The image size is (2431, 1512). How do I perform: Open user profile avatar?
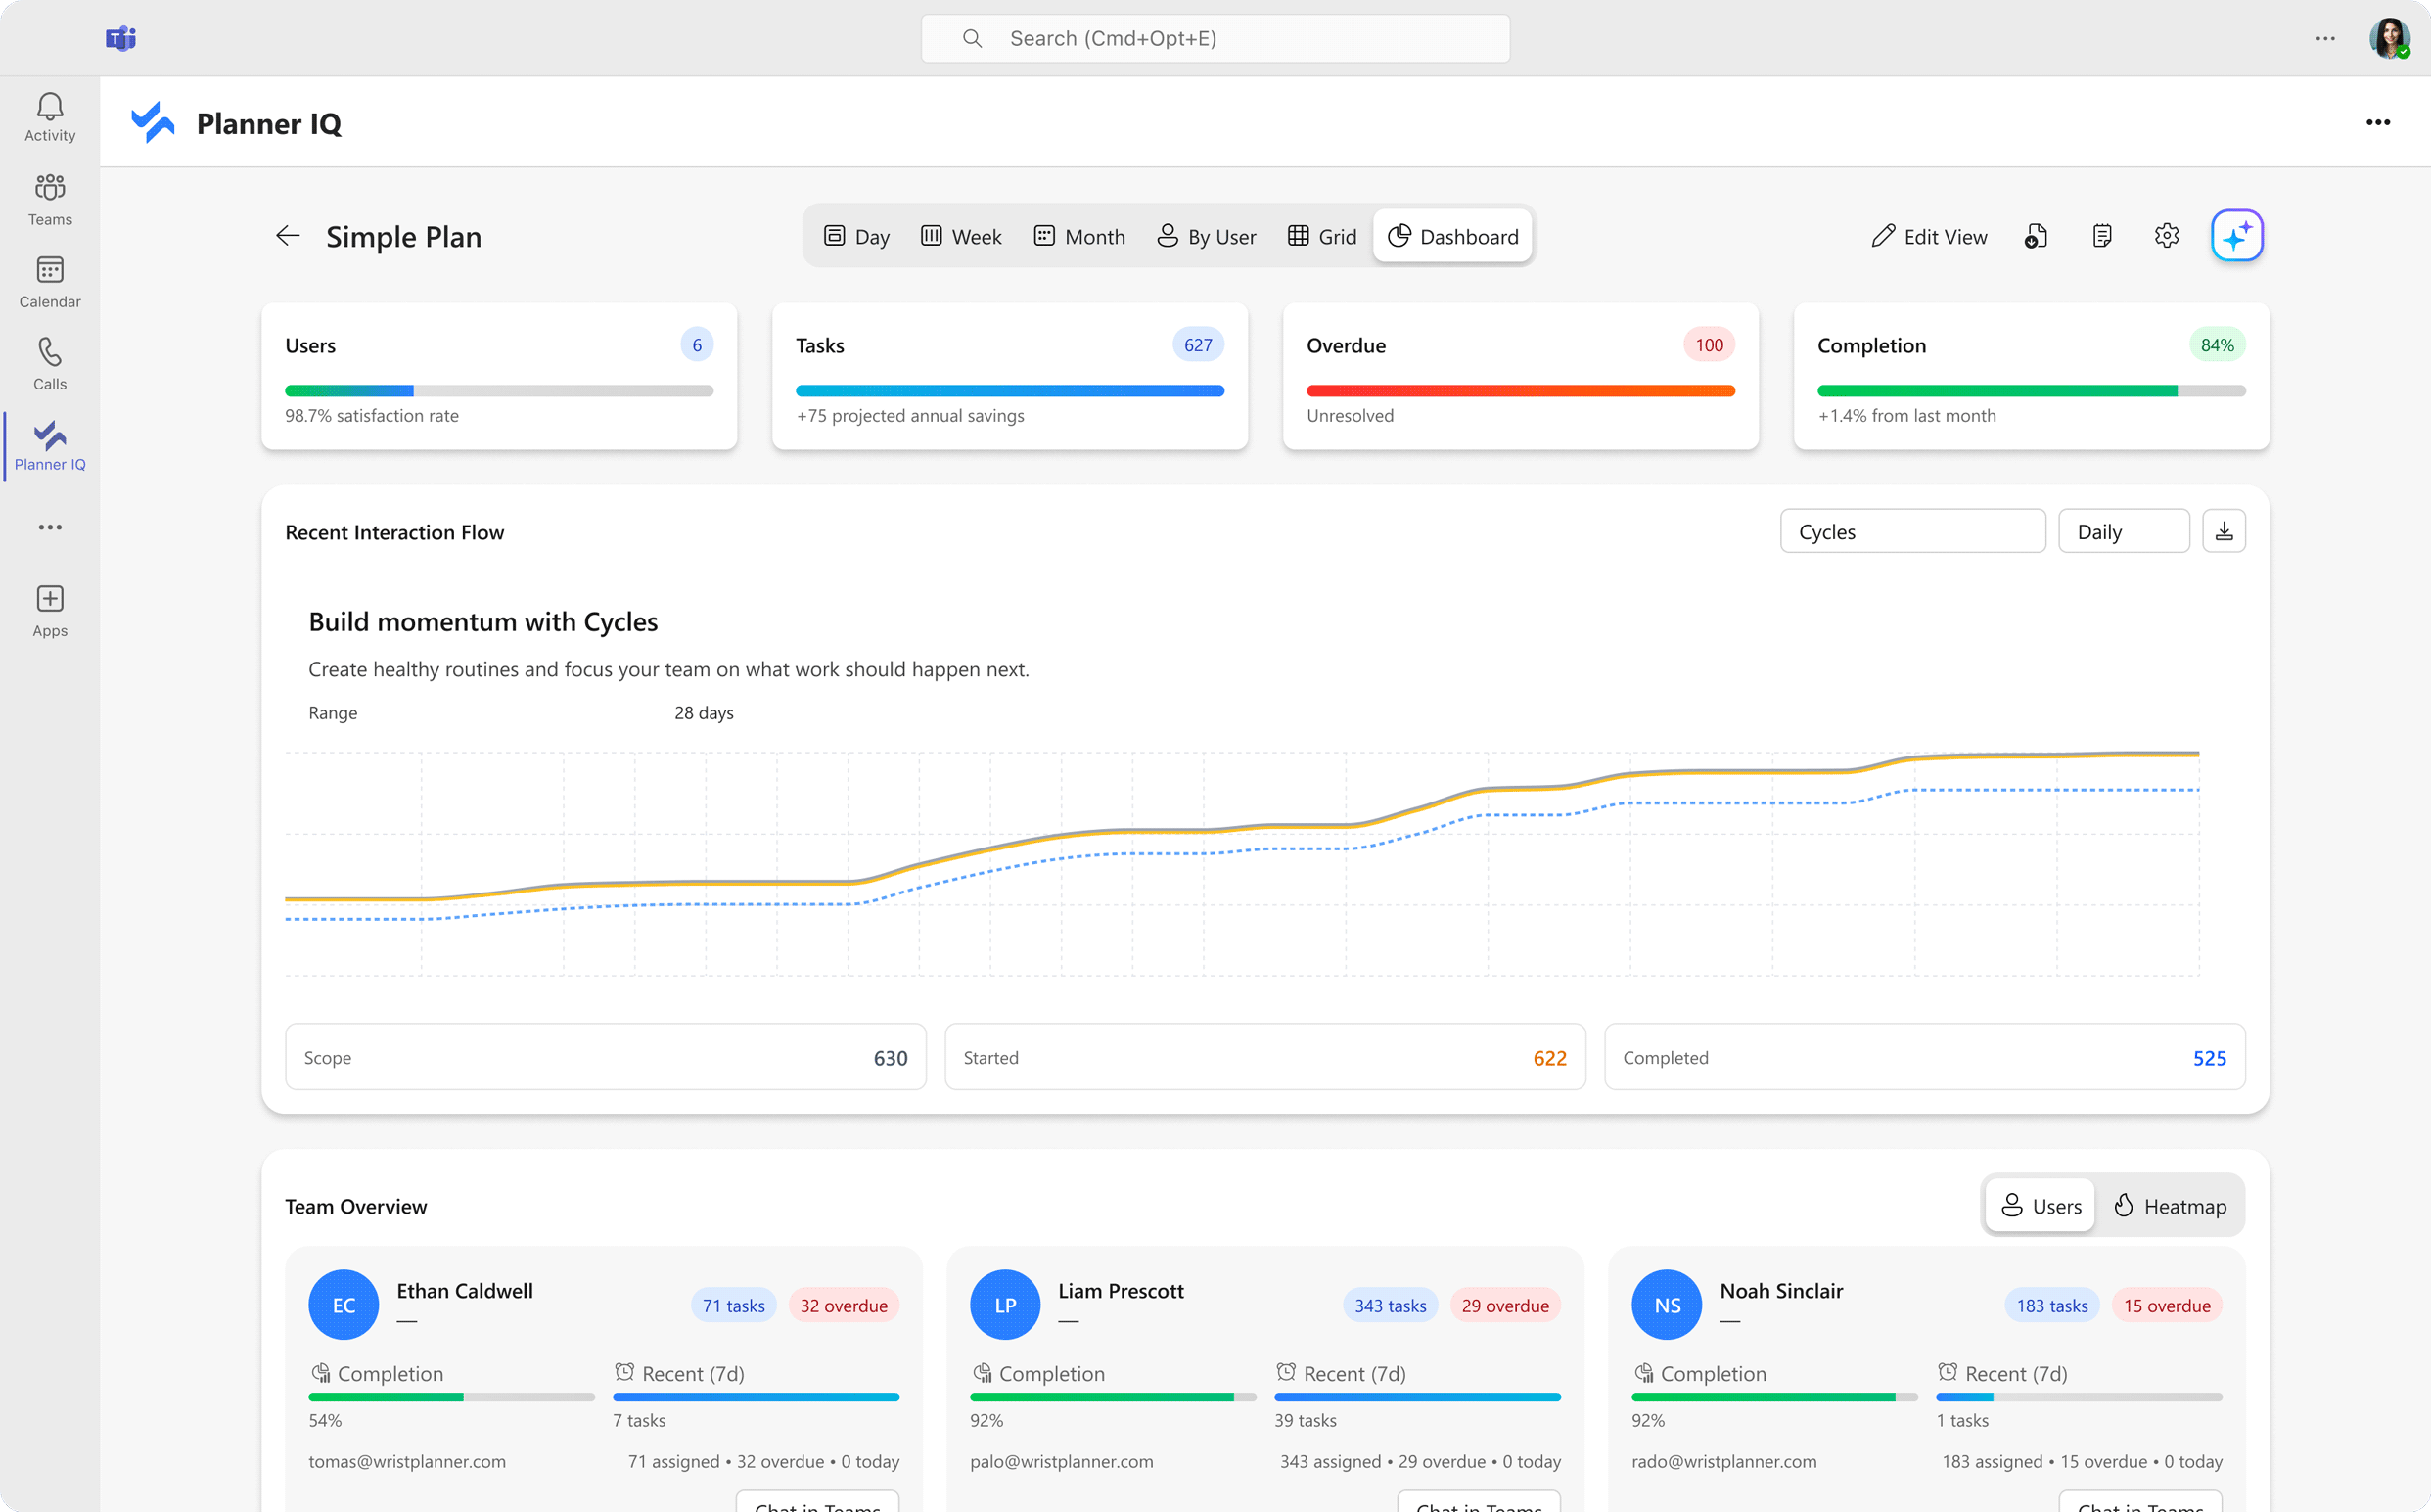point(2389,38)
